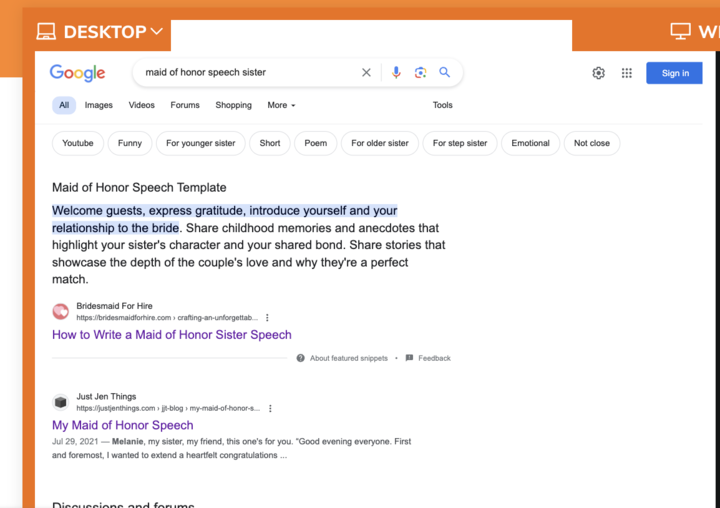Click About featured snippets link

click(349, 358)
